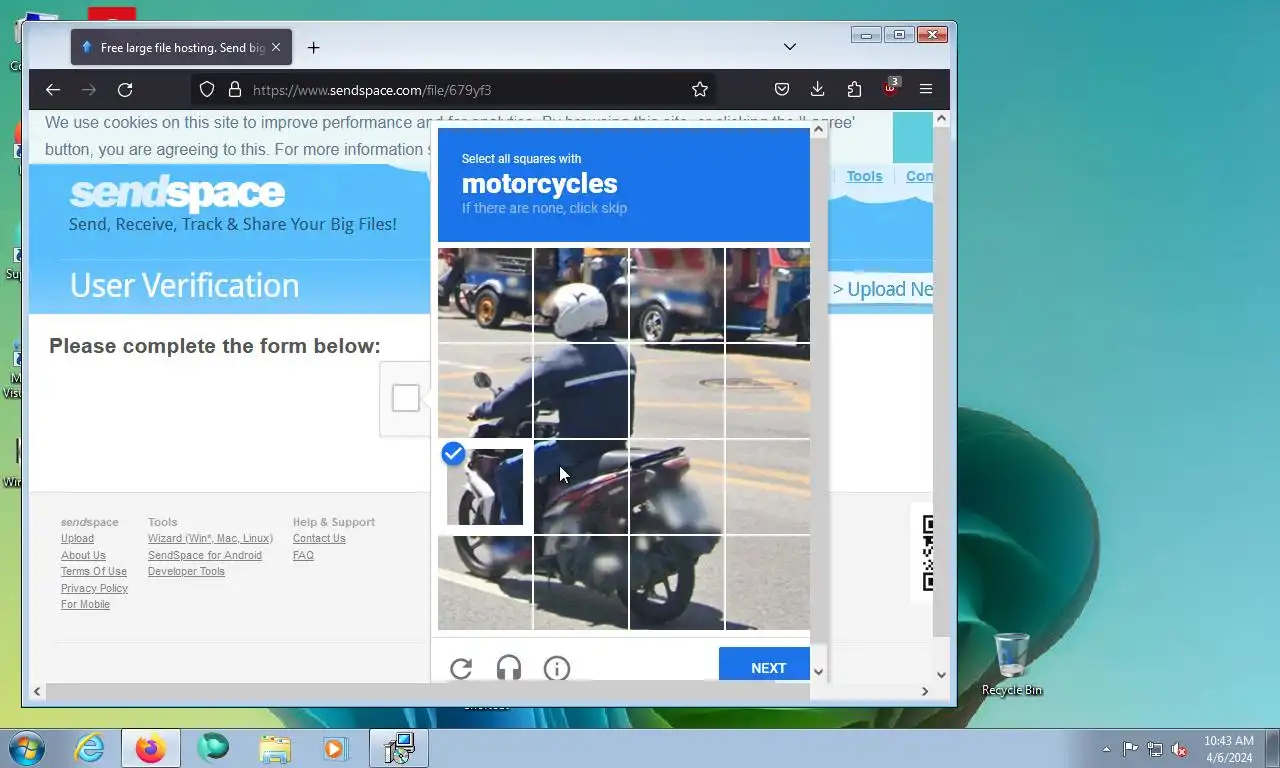Open a new Firefox tab with plus
1280x768 pixels.
click(314, 47)
